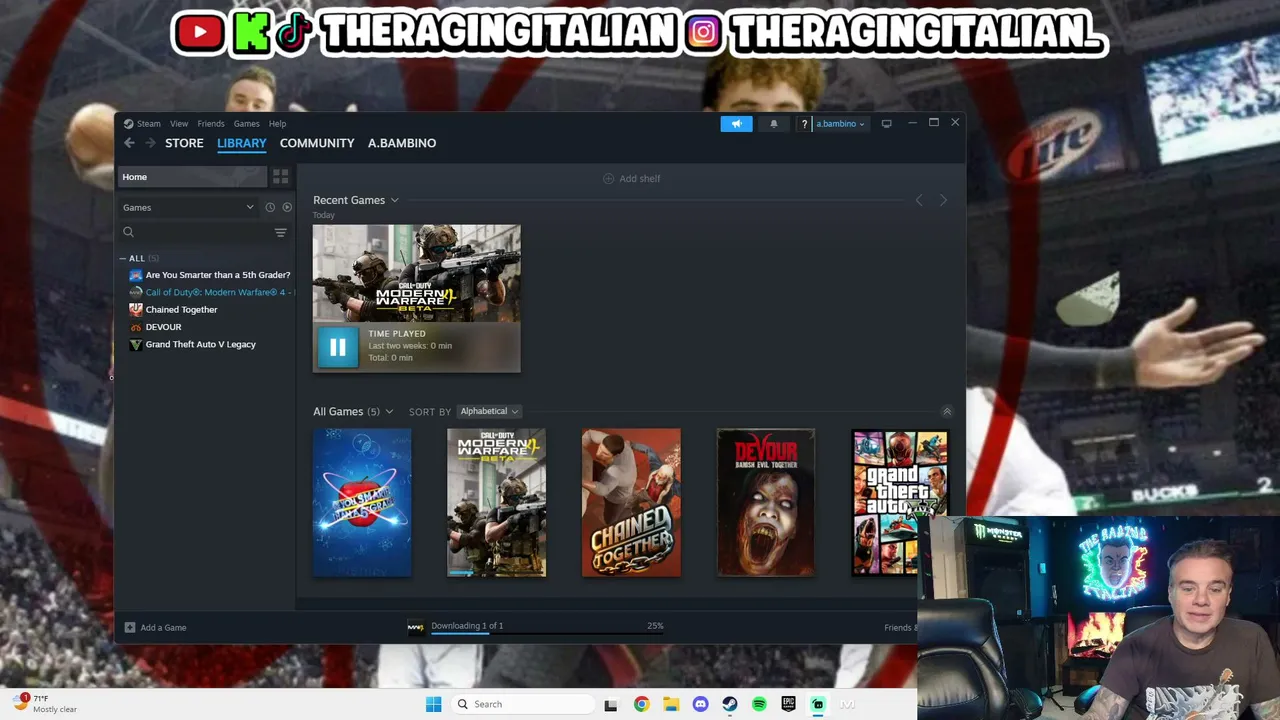Screen dimensions: 1280x720
Task: Change the Alphabetical sort order dropdown
Action: pyautogui.click(x=489, y=411)
